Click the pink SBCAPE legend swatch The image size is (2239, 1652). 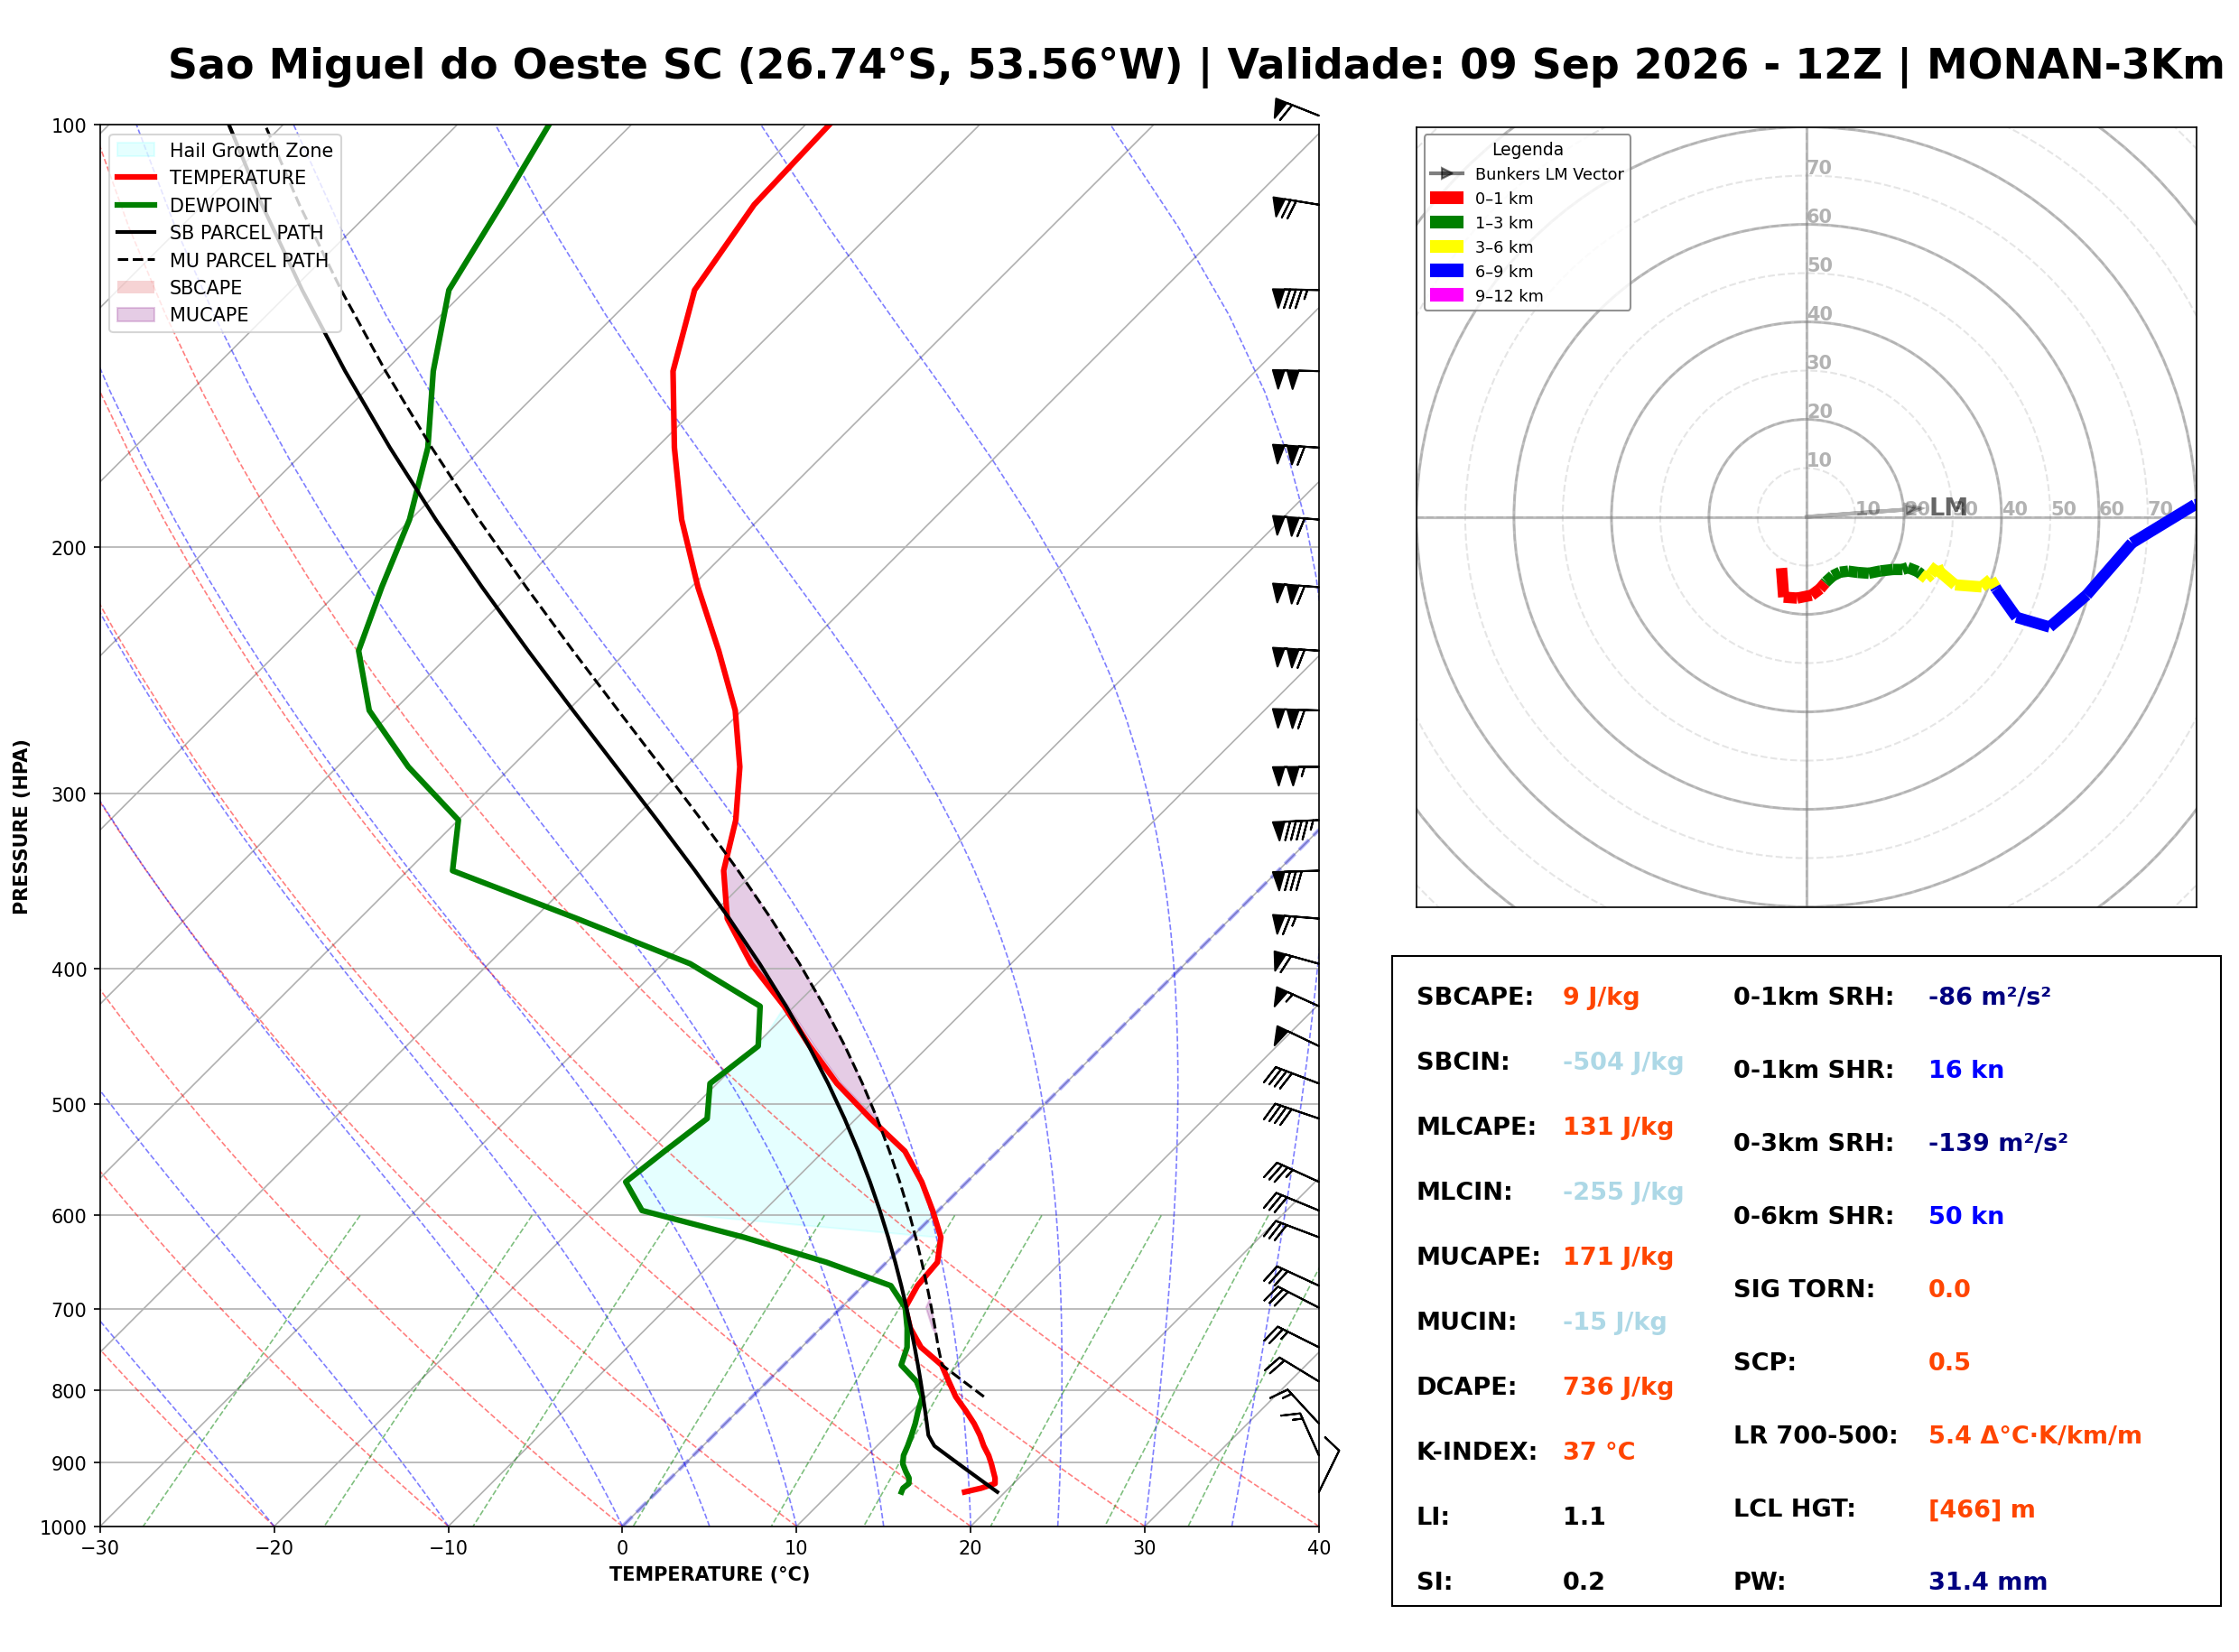pos(136,287)
